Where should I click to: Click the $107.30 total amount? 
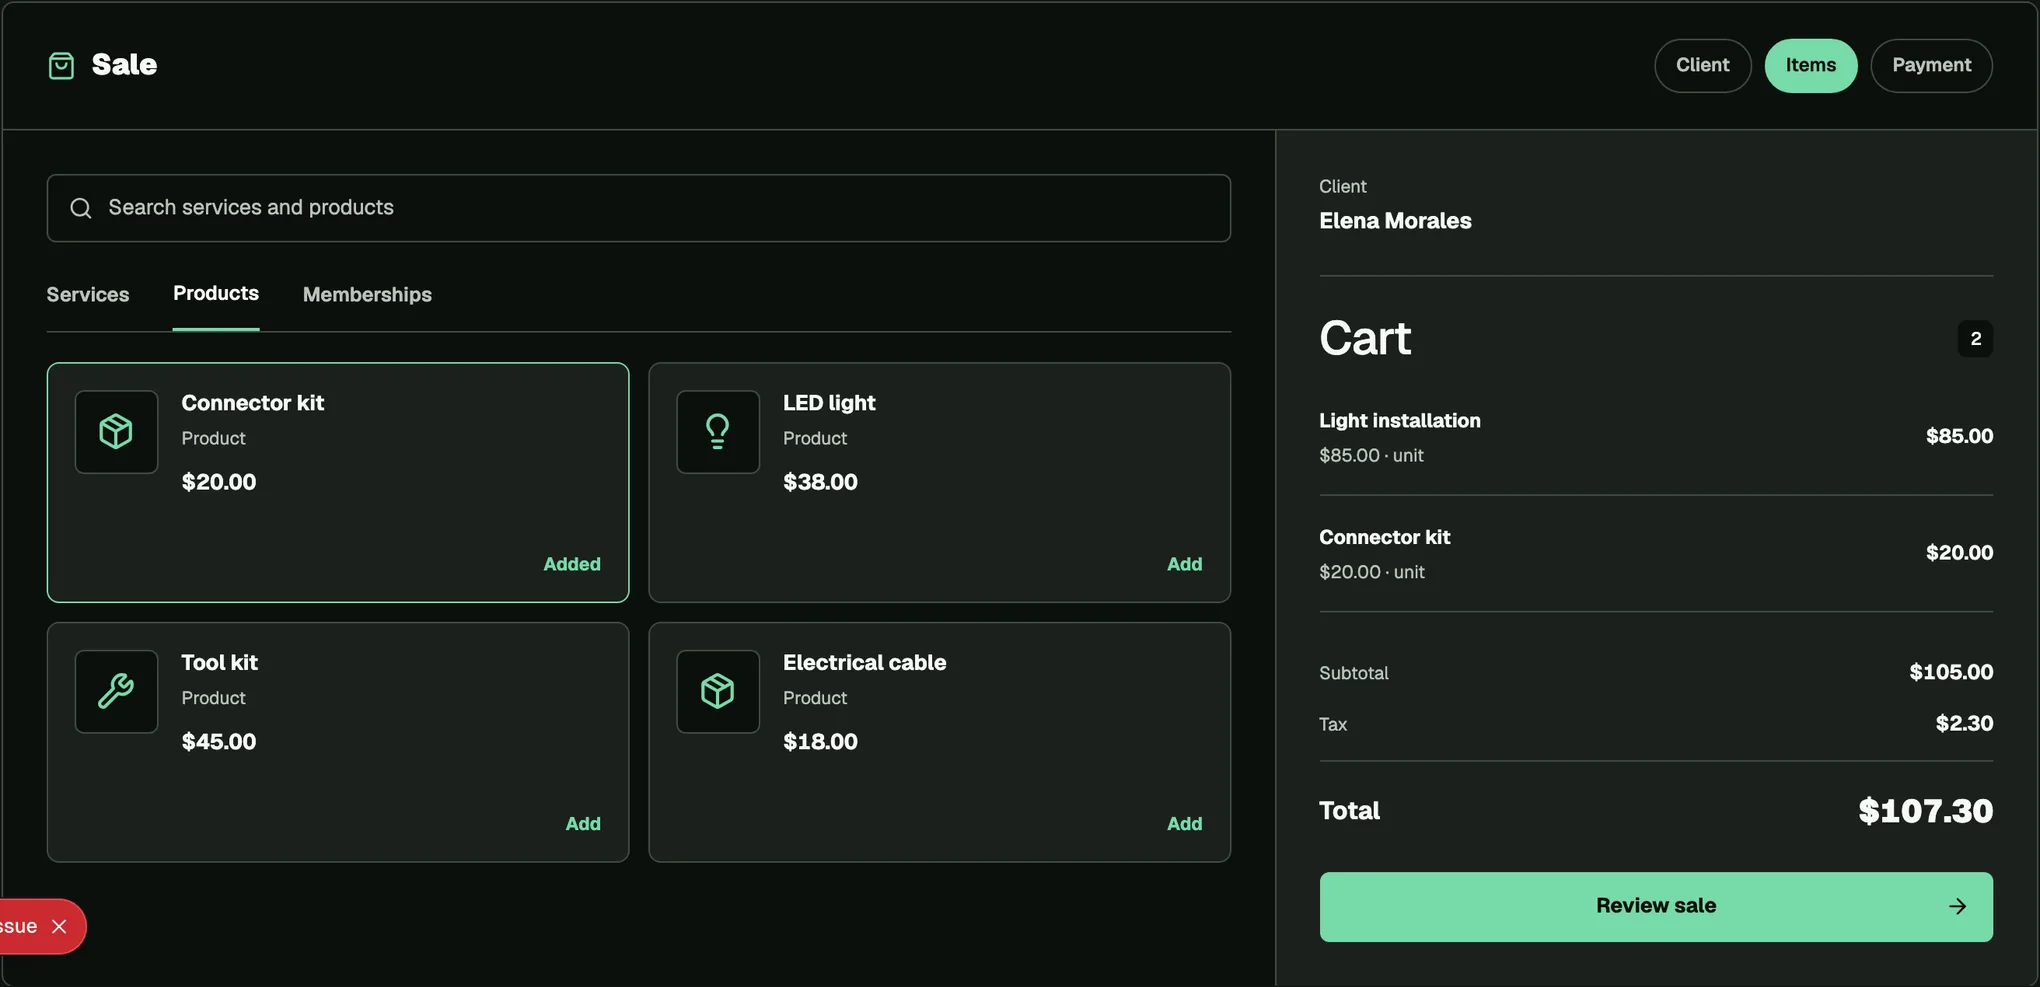pos(1925,811)
